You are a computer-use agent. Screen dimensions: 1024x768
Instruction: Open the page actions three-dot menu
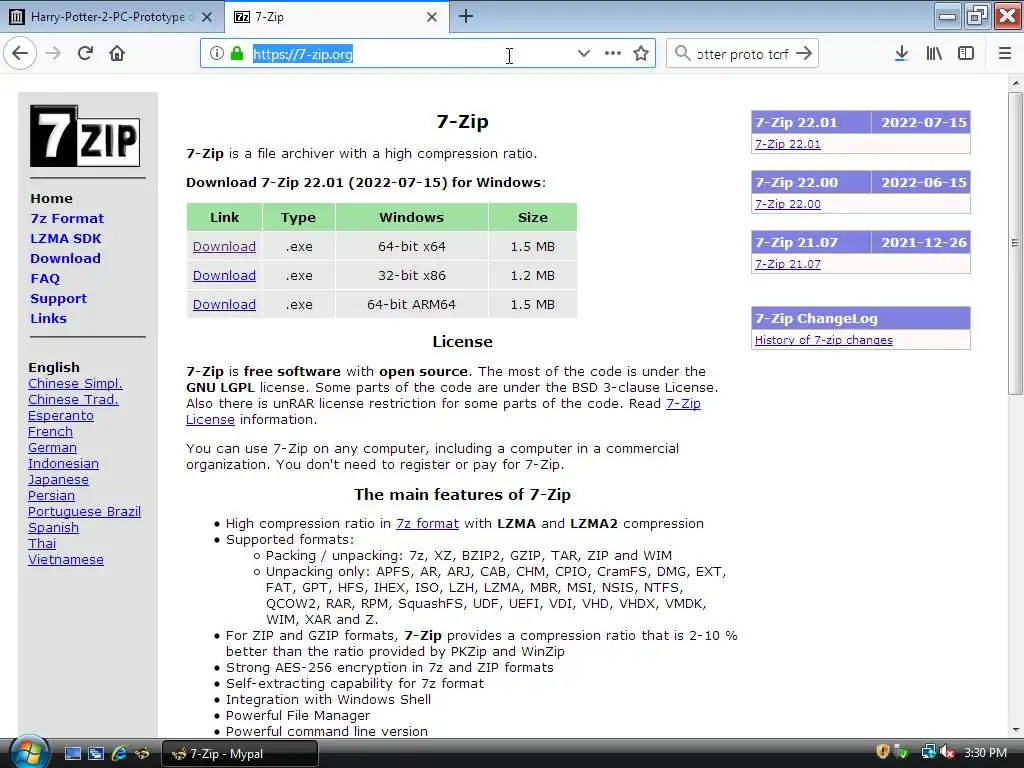point(613,54)
